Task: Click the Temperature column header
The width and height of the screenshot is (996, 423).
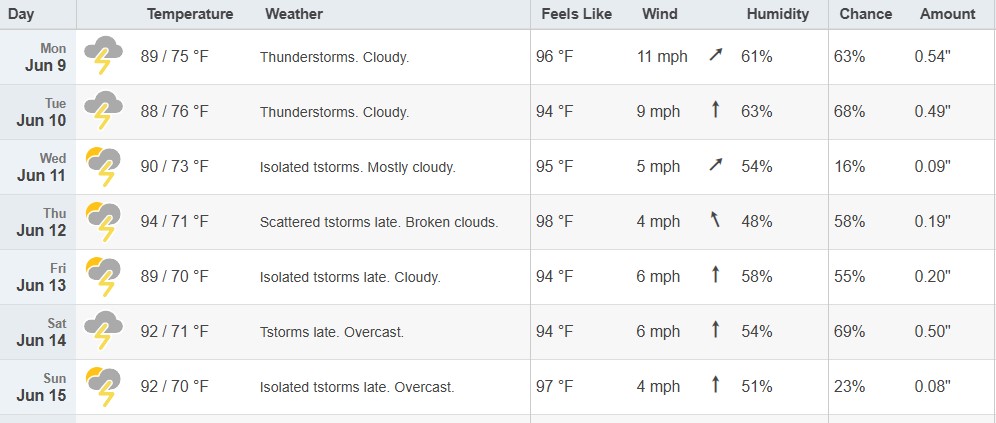Action: click(x=190, y=14)
